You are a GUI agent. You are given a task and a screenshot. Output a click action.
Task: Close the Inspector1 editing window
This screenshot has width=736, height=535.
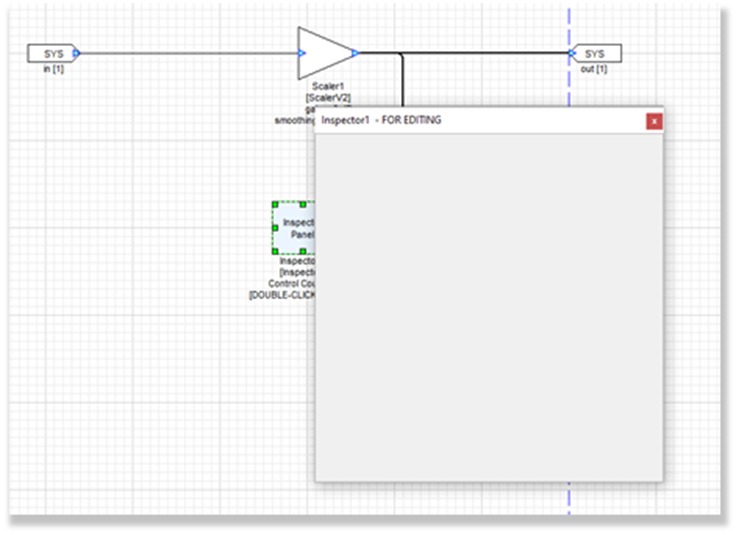pos(653,121)
